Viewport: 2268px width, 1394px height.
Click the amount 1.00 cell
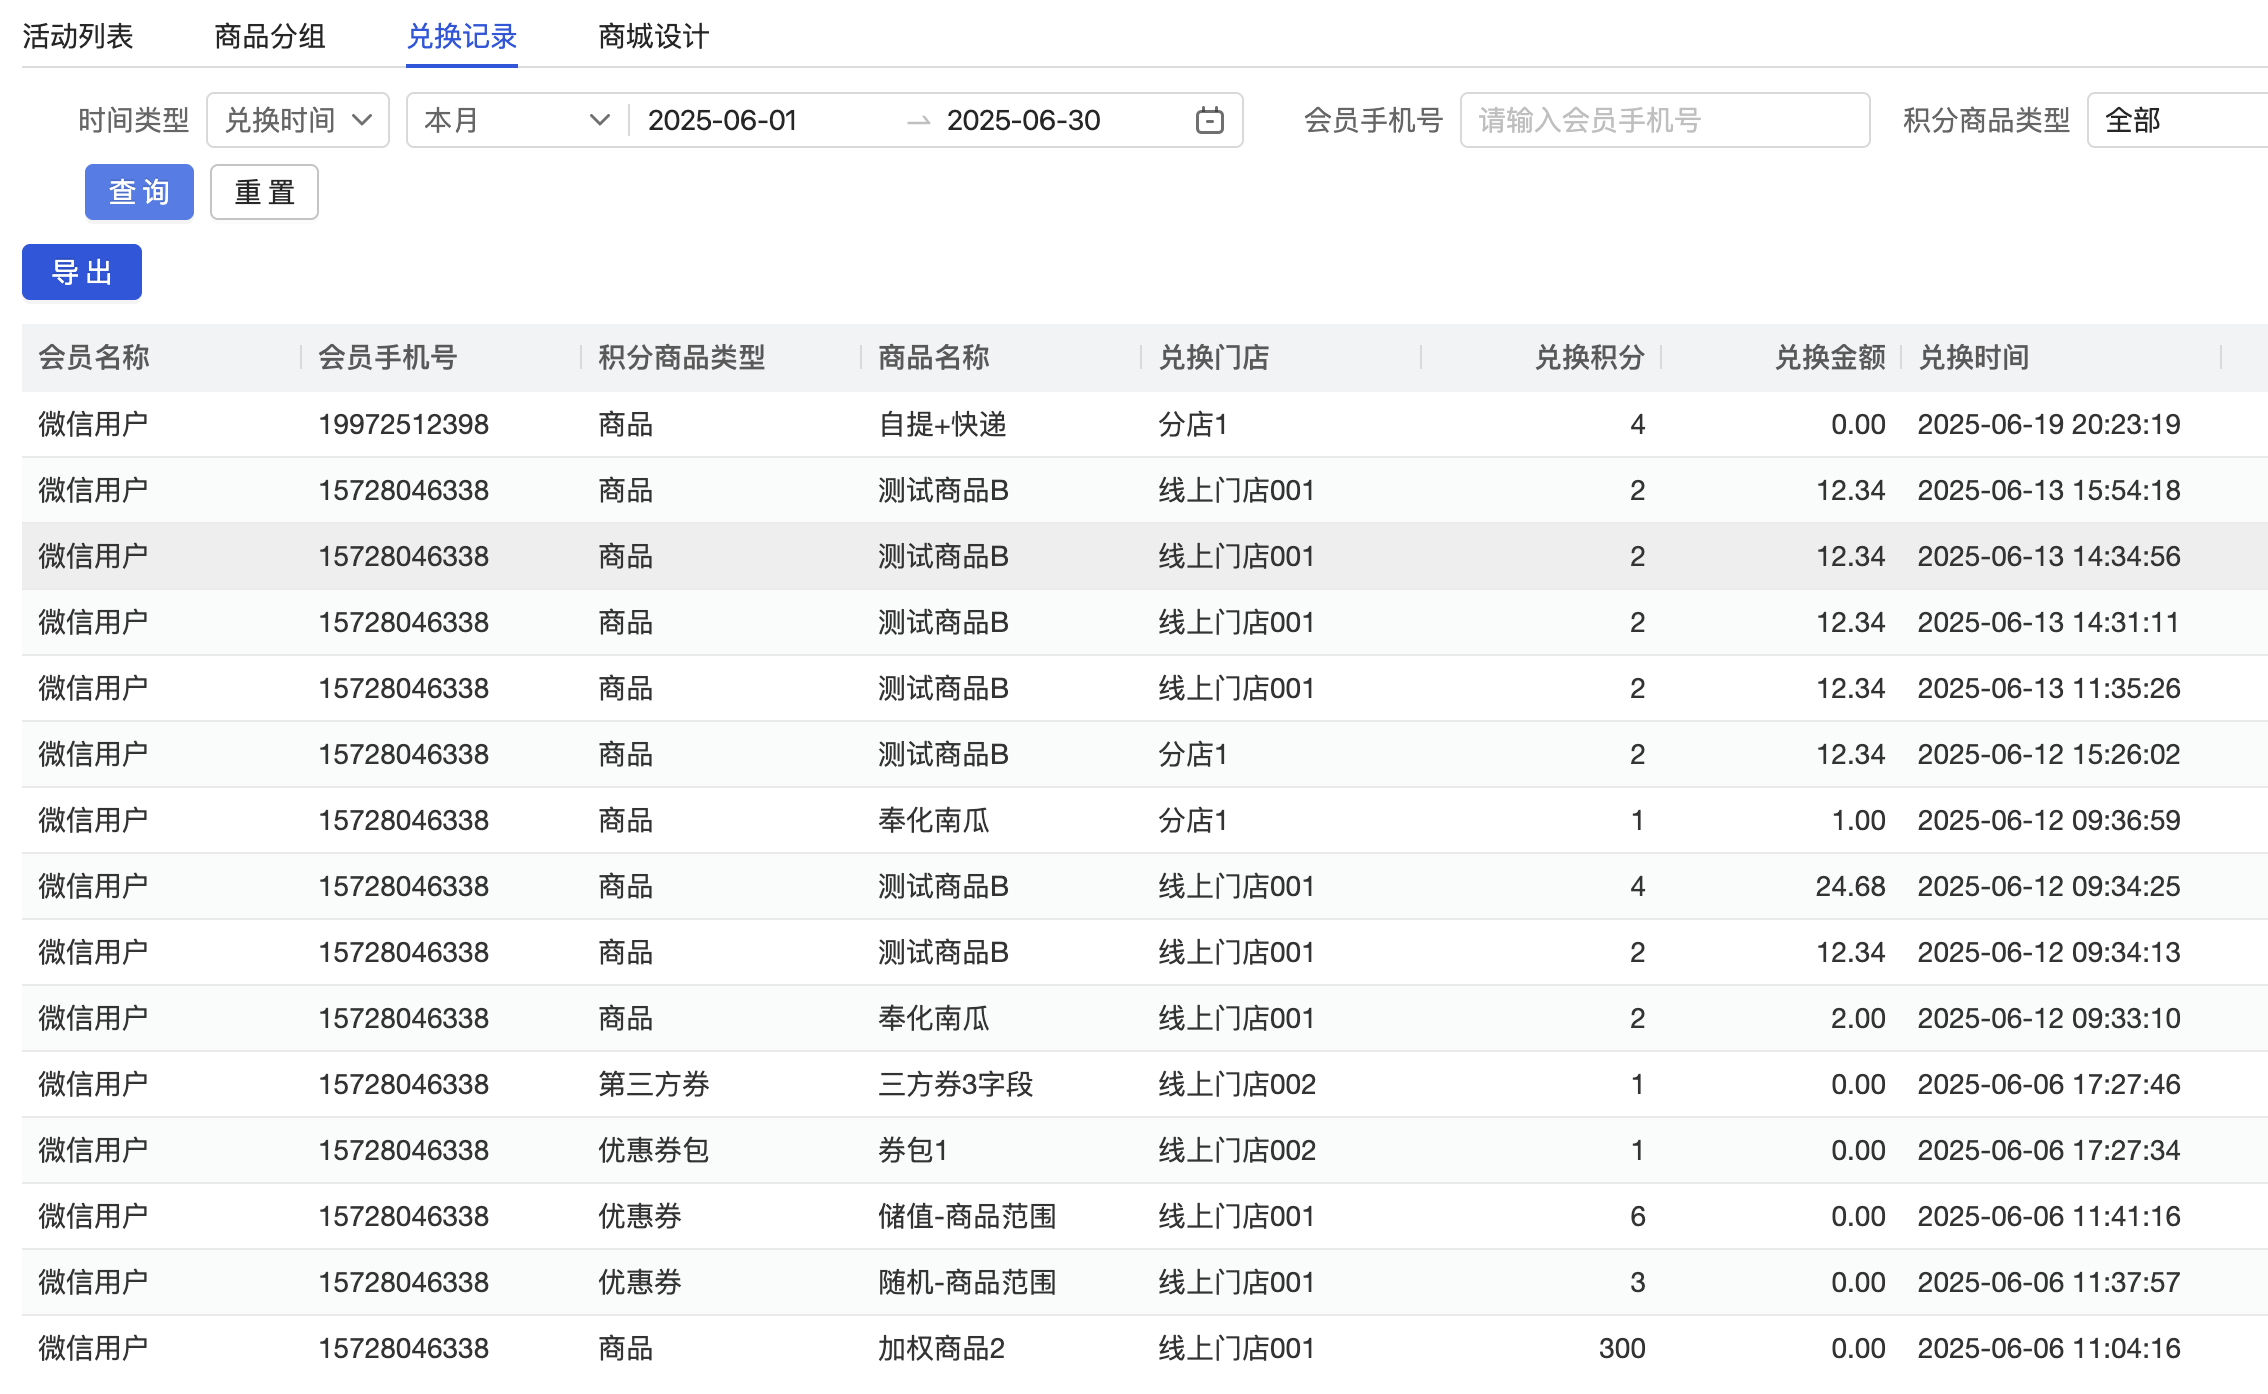[1858, 820]
